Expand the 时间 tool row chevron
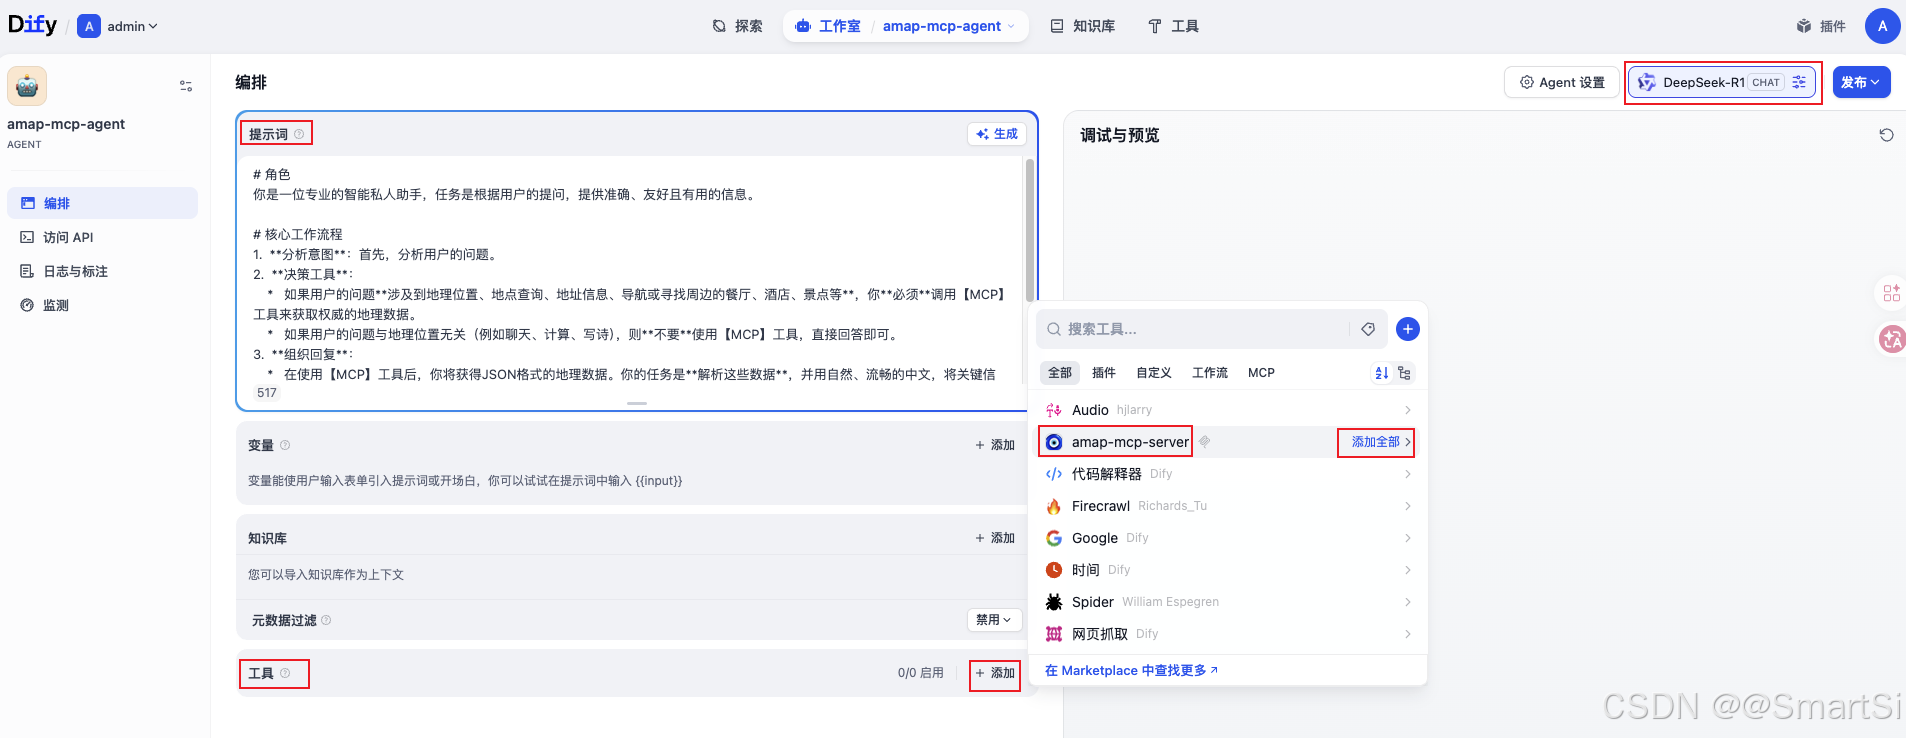This screenshot has width=1906, height=738. click(x=1407, y=570)
